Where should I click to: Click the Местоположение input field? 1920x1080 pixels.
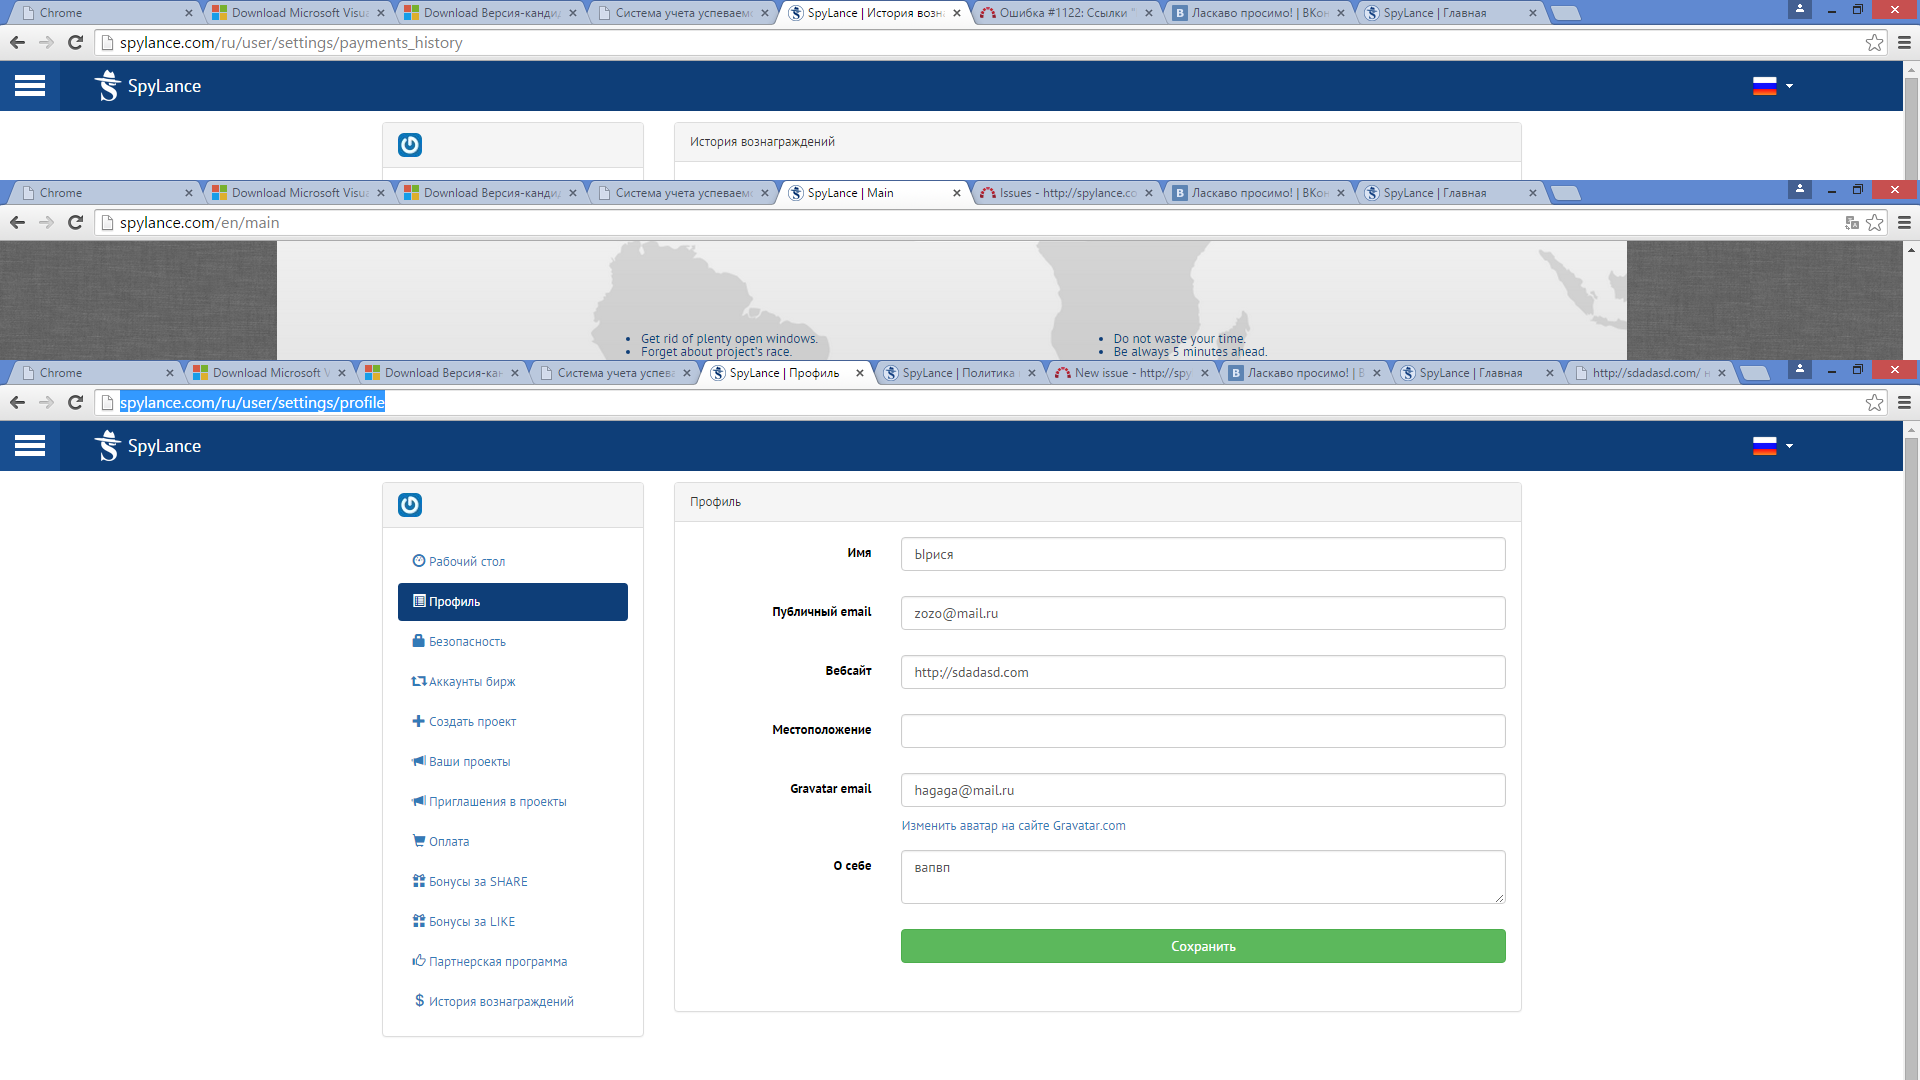click(x=1202, y=731)
